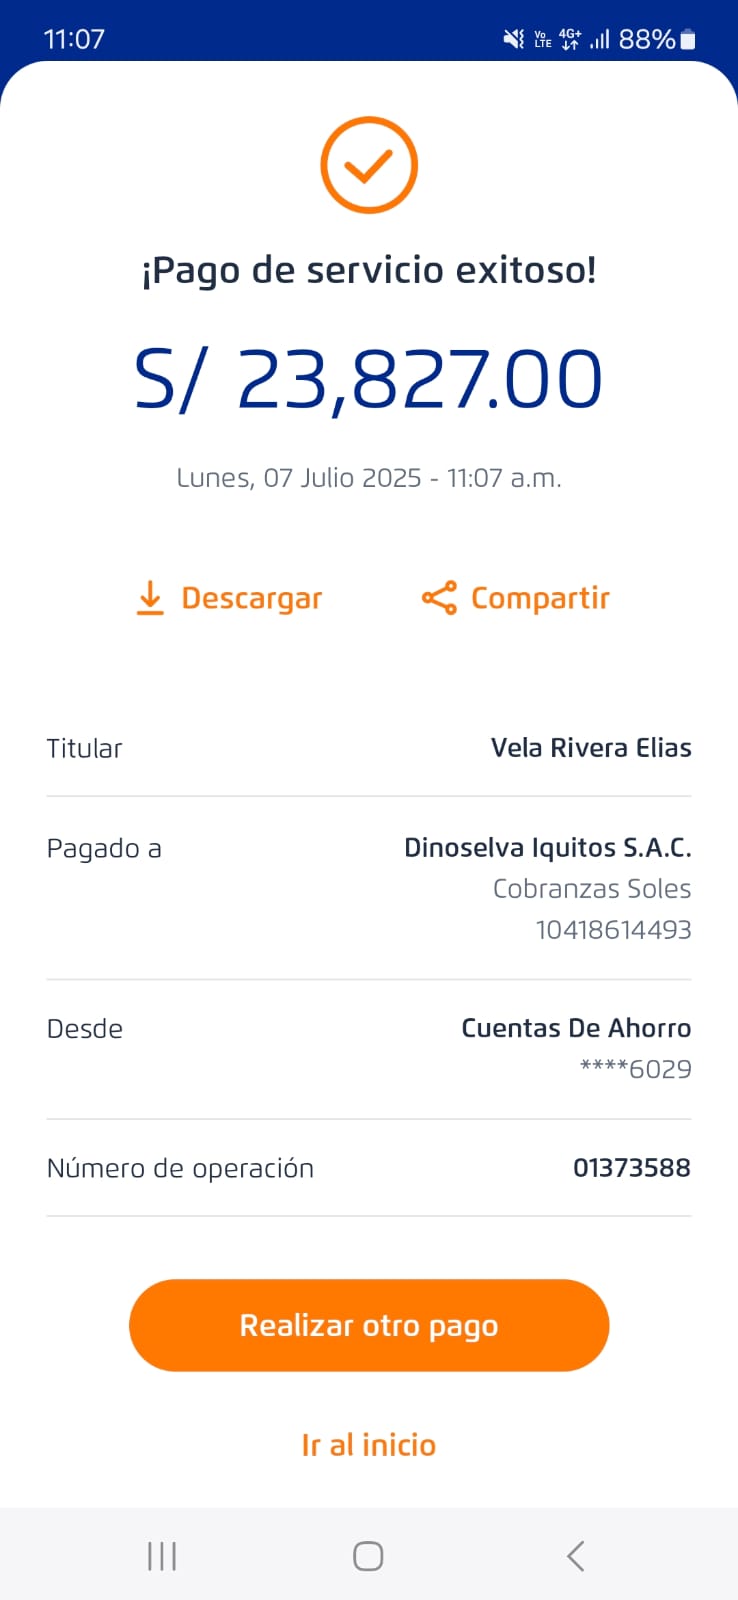738x1600 pixels.
Task: Tap the muted sound status icon
Action: point(513,39)
